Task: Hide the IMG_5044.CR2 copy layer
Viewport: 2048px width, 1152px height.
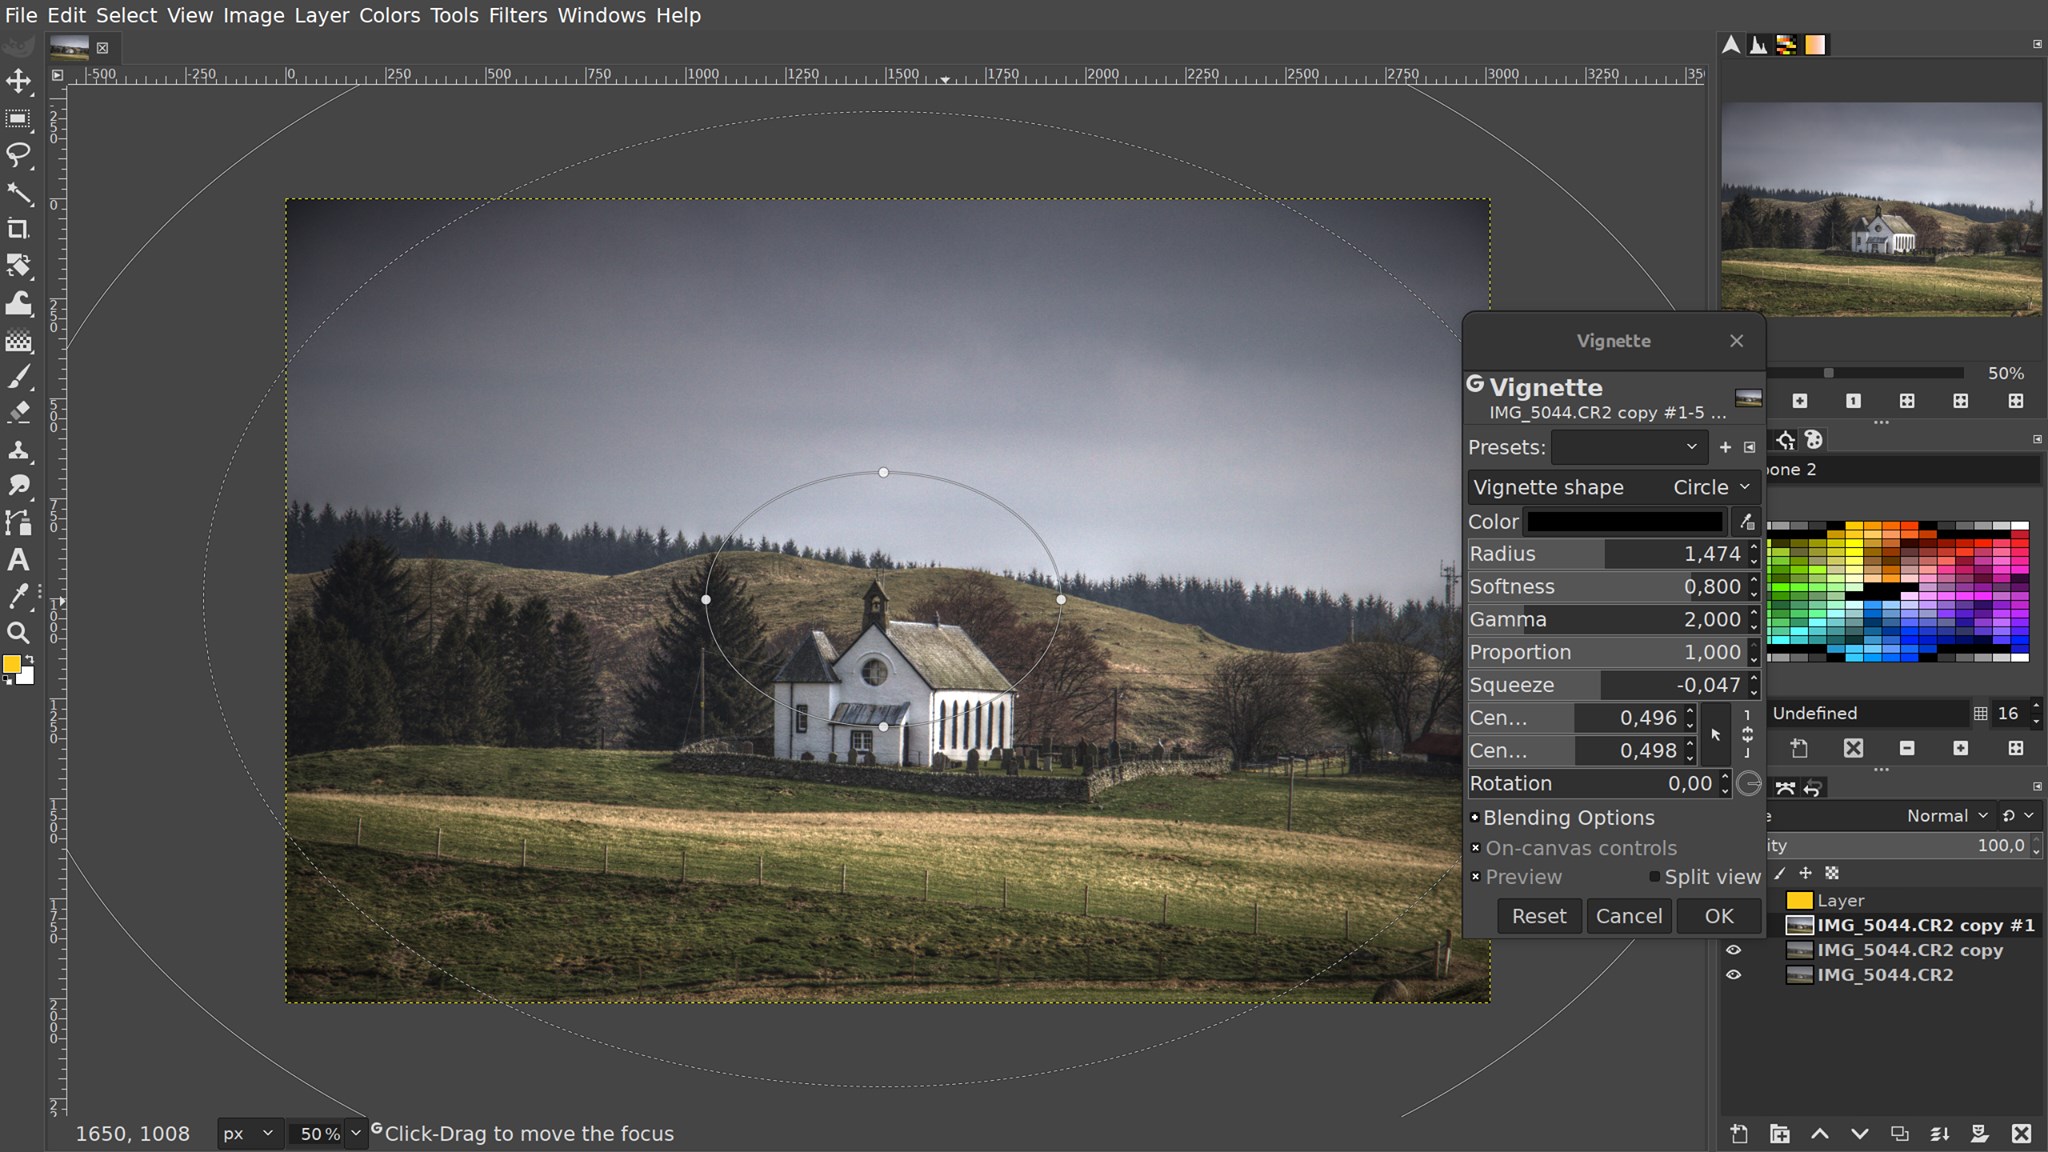Action: pos(1734,950)
